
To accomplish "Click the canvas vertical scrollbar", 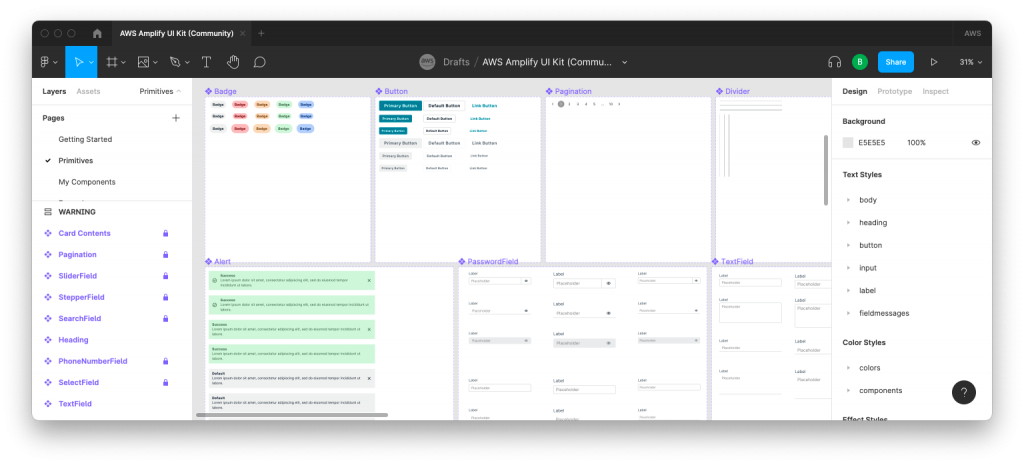I will pos(826,170).
